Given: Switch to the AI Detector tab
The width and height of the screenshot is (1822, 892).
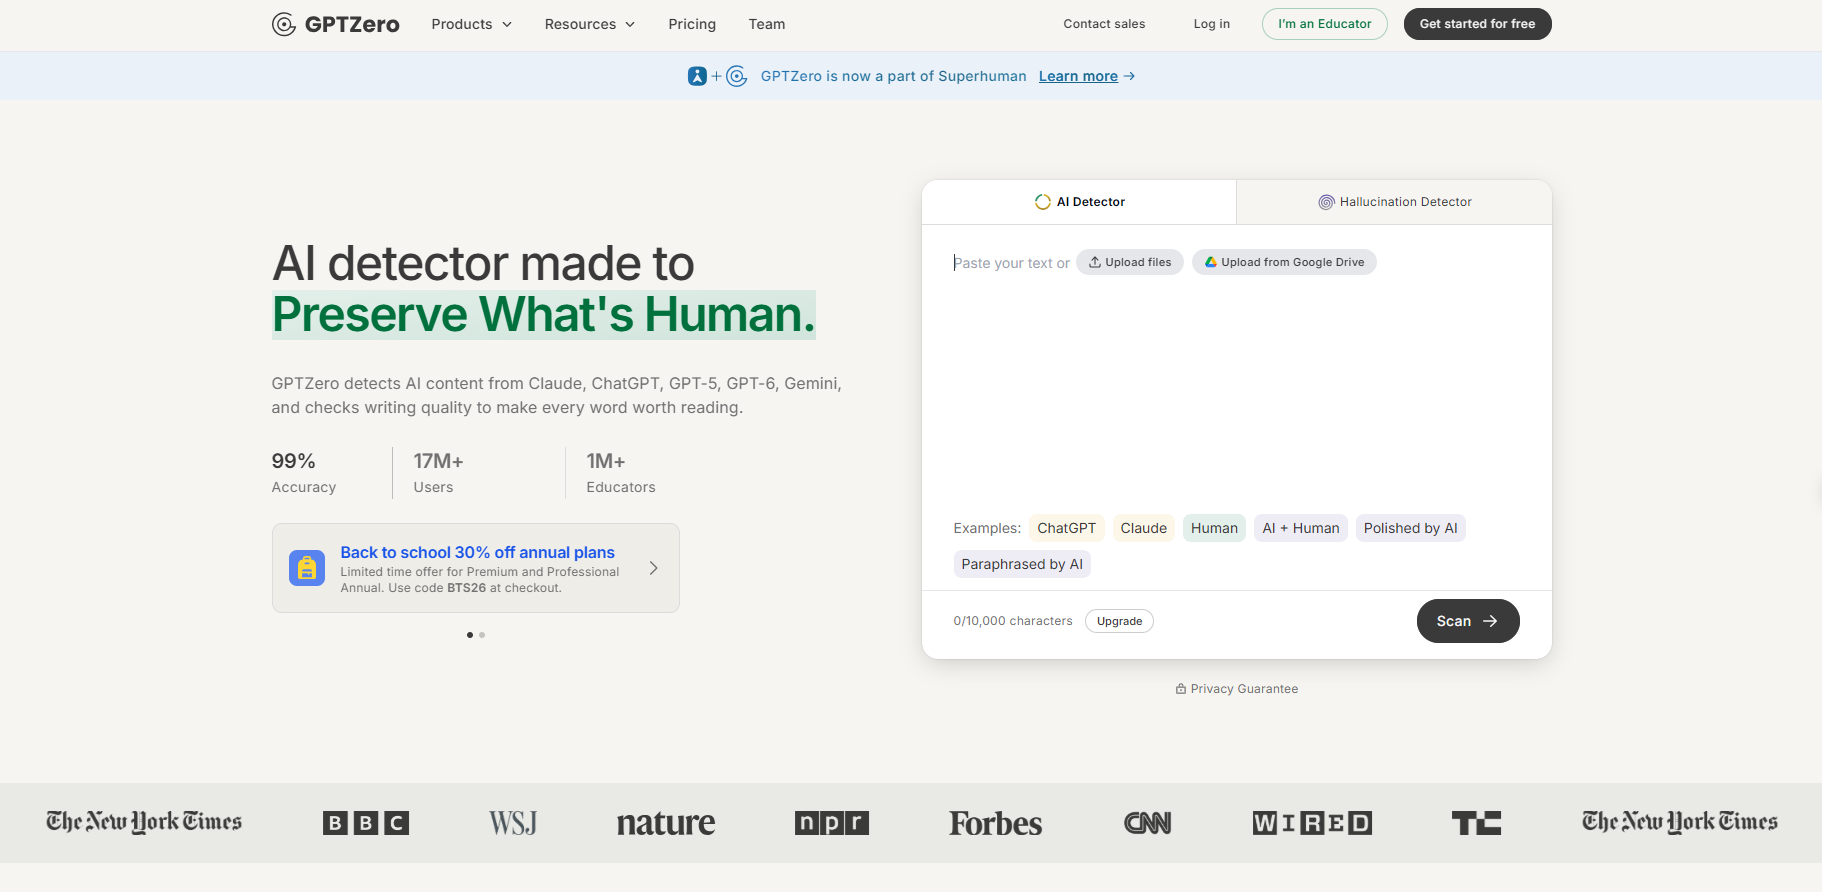Looking at the screenshot, I should click(1079, 202).
